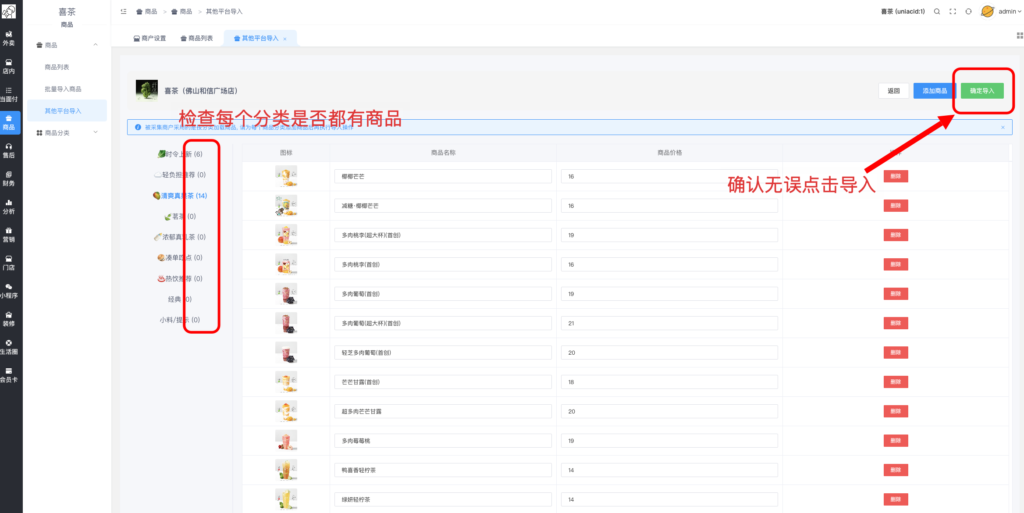Viewport: 1024px width, 513px height.
Task: Select the 浓郁真乳茶 (0) category
Action: (180, 237)
